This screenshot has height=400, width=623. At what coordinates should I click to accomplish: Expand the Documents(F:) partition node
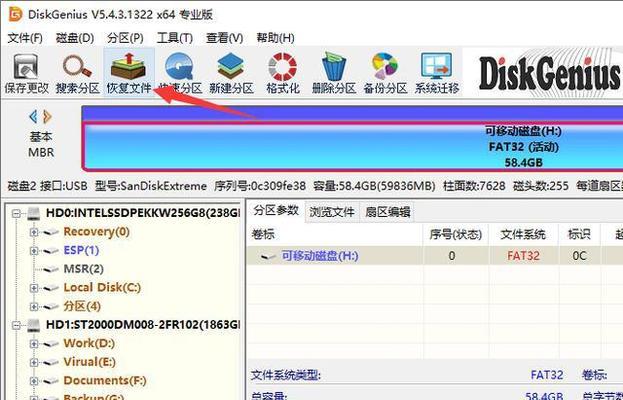pos(34,381)
